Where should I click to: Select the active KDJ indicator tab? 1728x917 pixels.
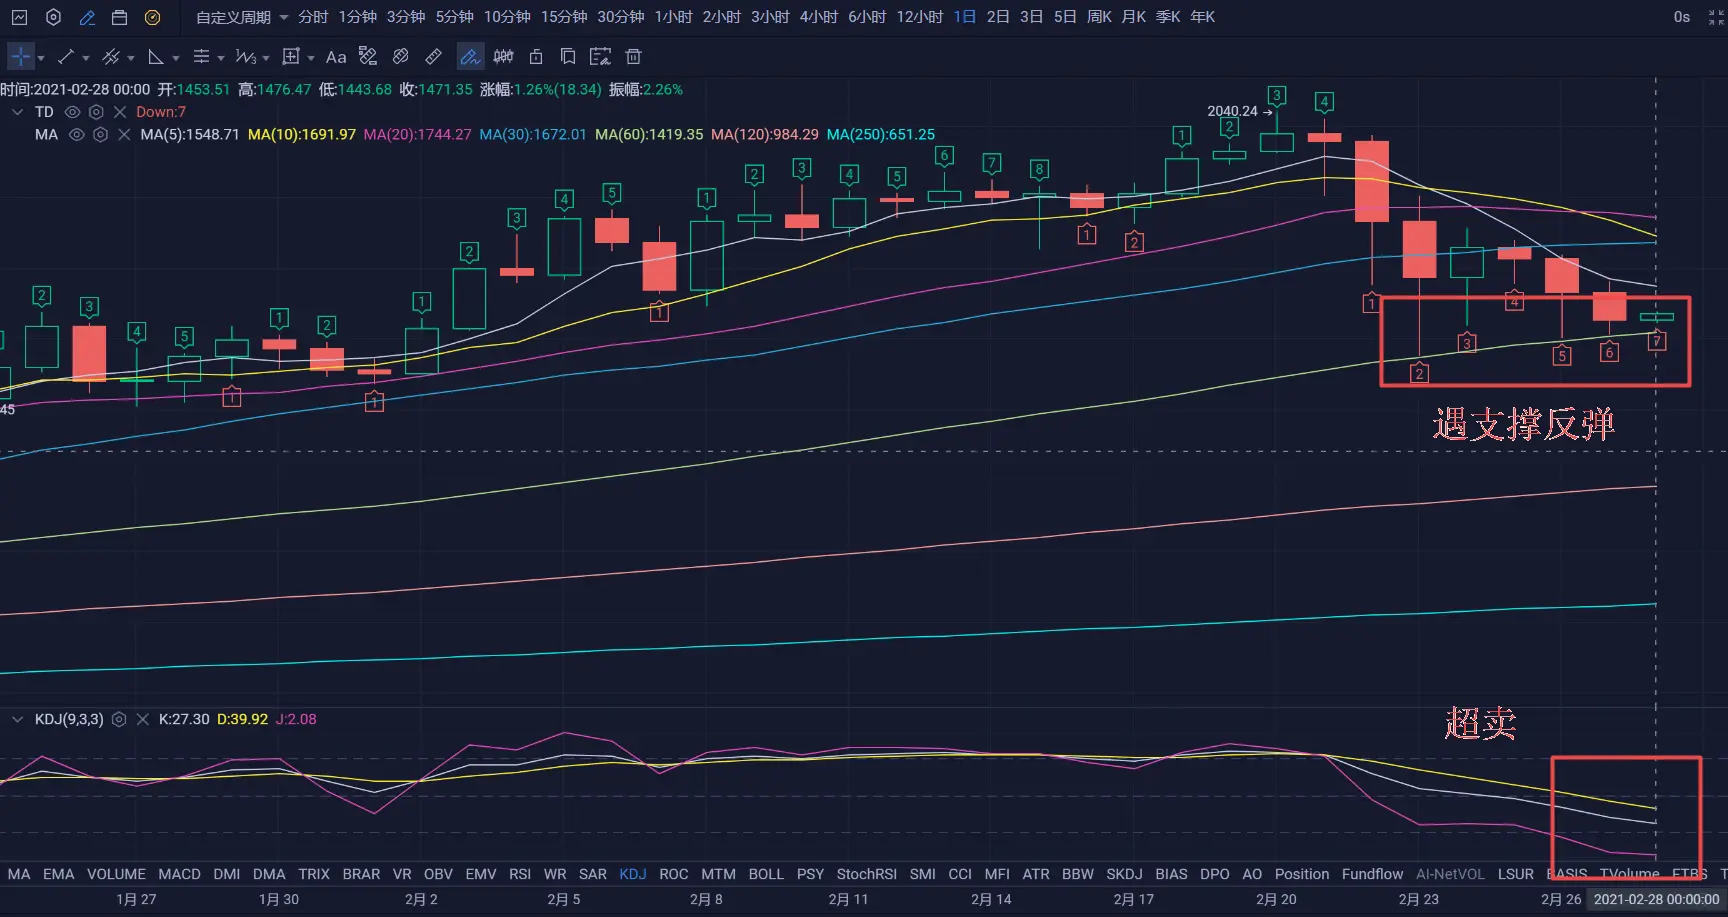(633, 874)
